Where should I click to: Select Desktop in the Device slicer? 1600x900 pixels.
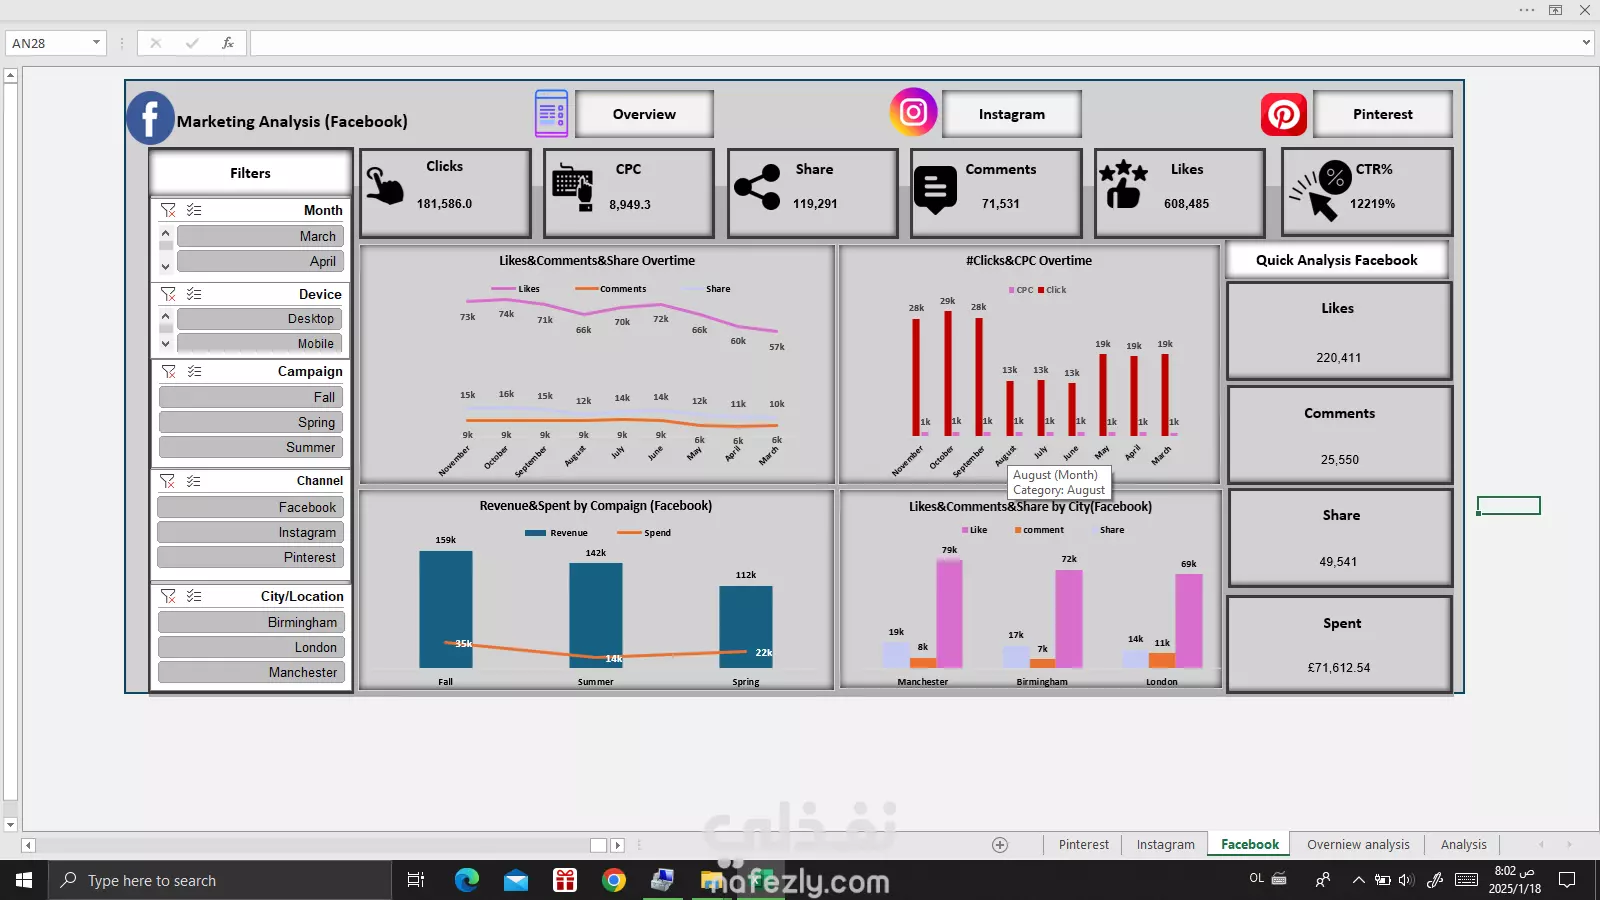(x=260, y=318)
